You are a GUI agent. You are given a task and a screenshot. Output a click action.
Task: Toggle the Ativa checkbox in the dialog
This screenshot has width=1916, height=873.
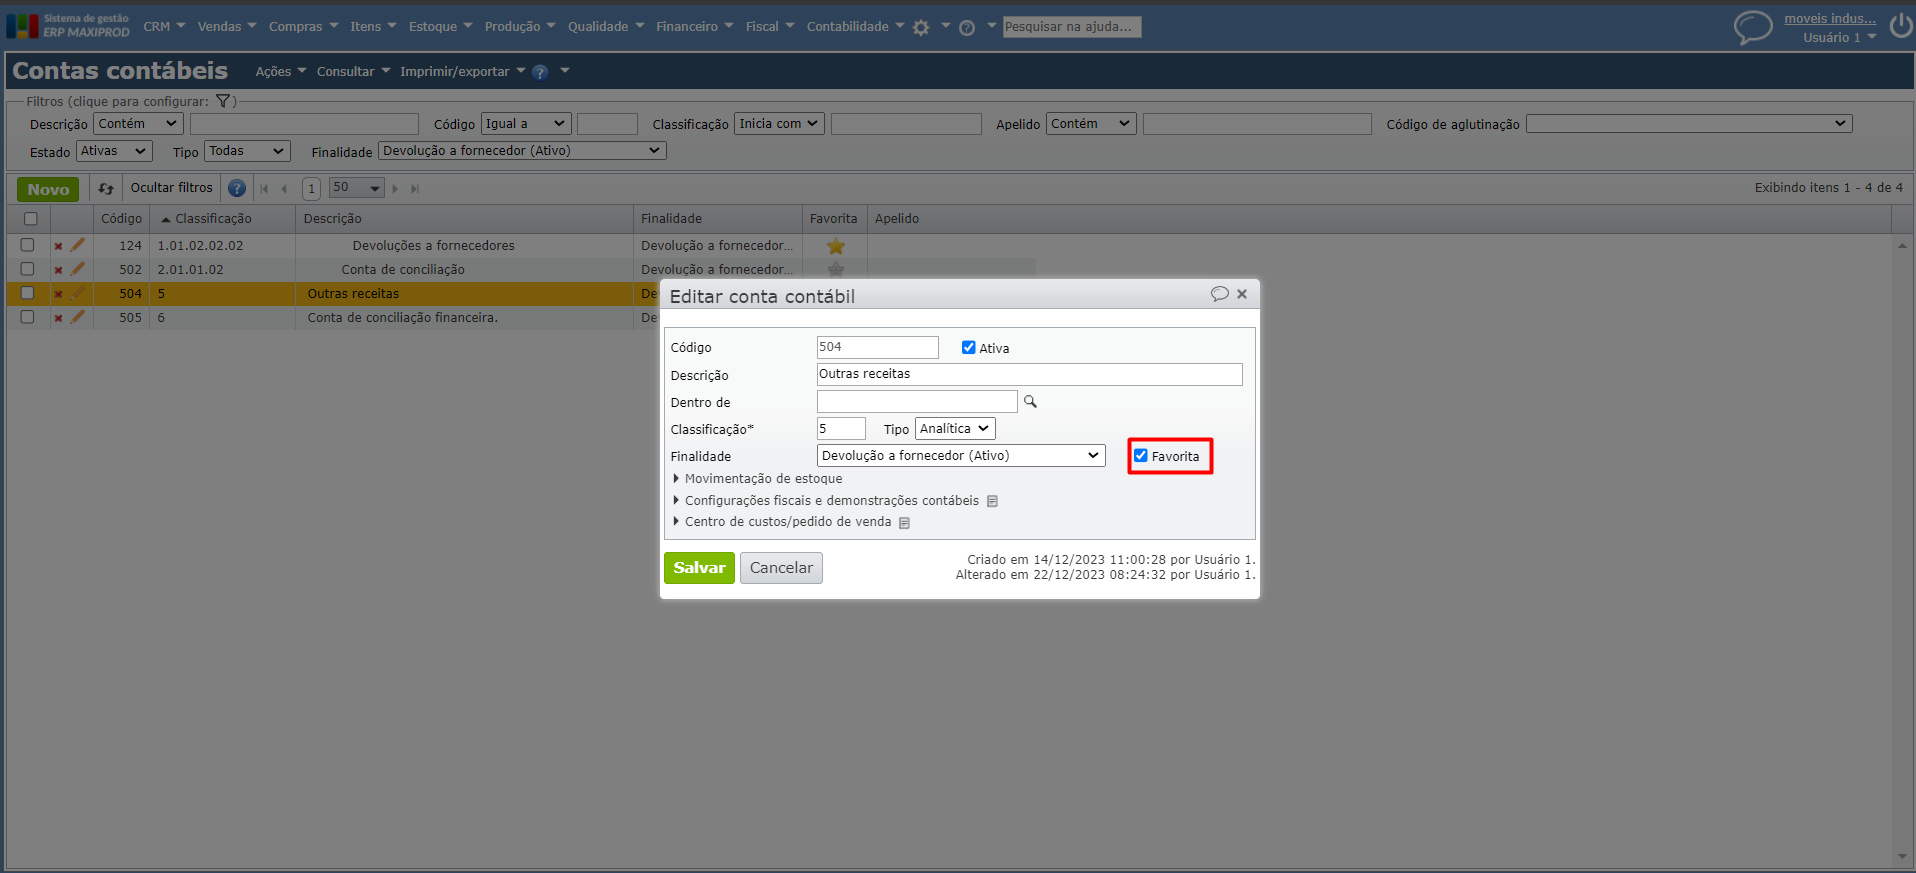click(x=968, y=348)
